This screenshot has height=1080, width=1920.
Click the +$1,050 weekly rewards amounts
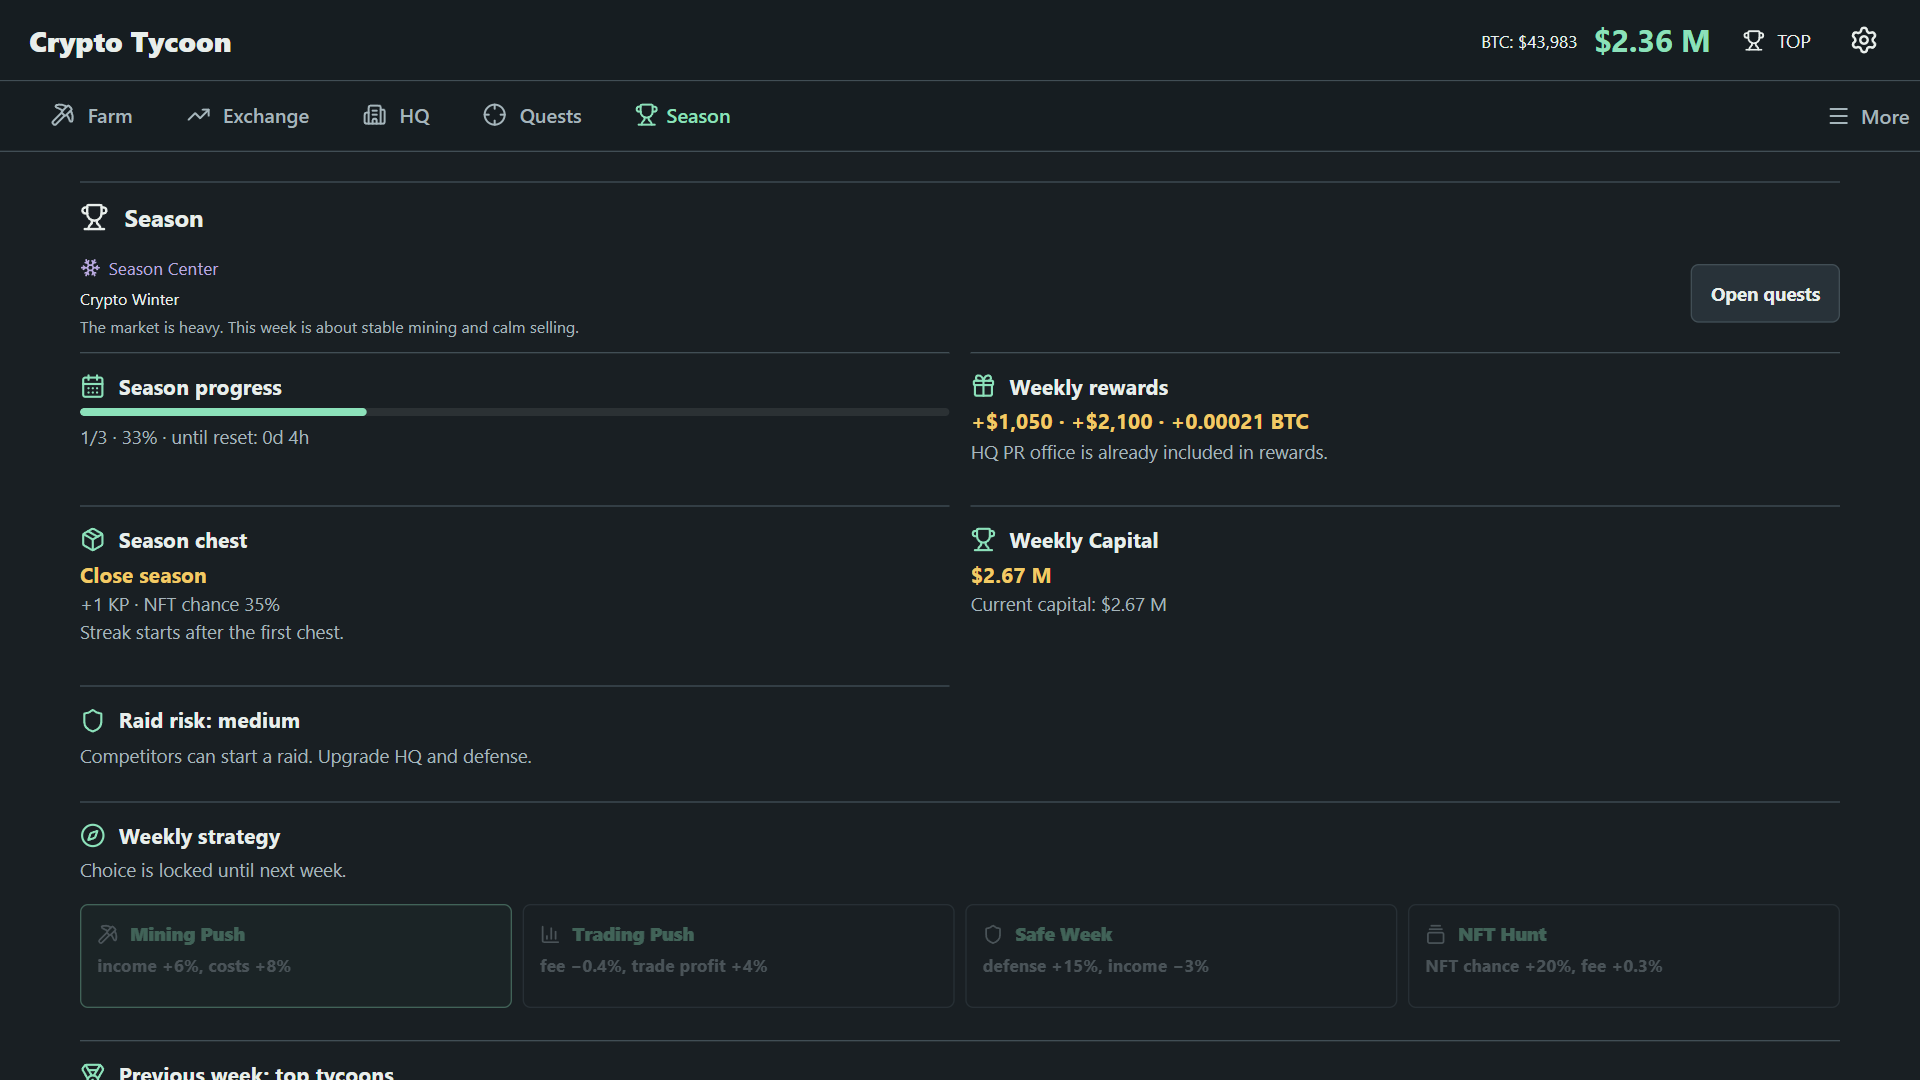tap(1140, 422)
